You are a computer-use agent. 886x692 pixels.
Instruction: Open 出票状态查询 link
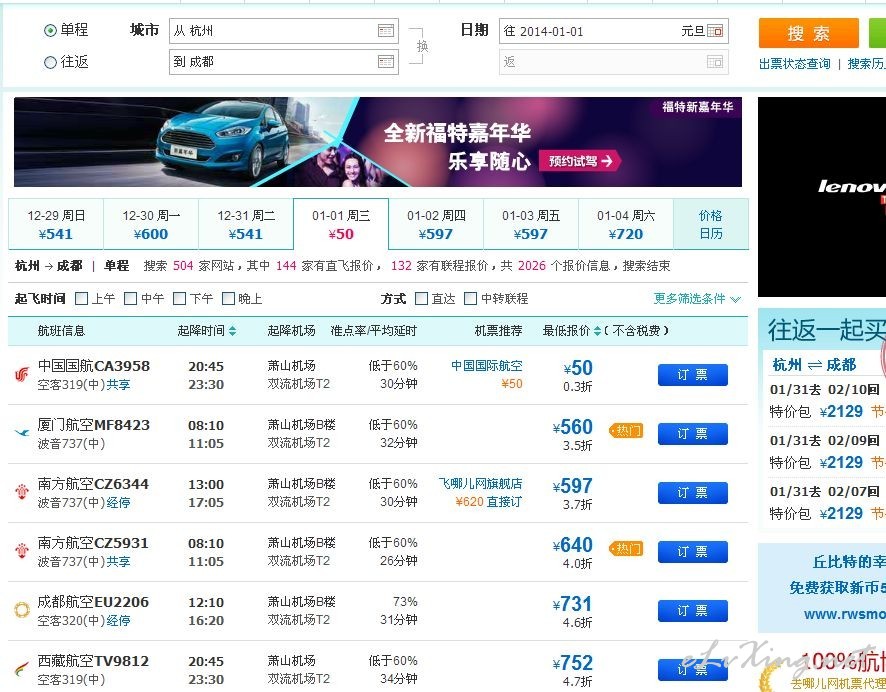click(794, 64)
